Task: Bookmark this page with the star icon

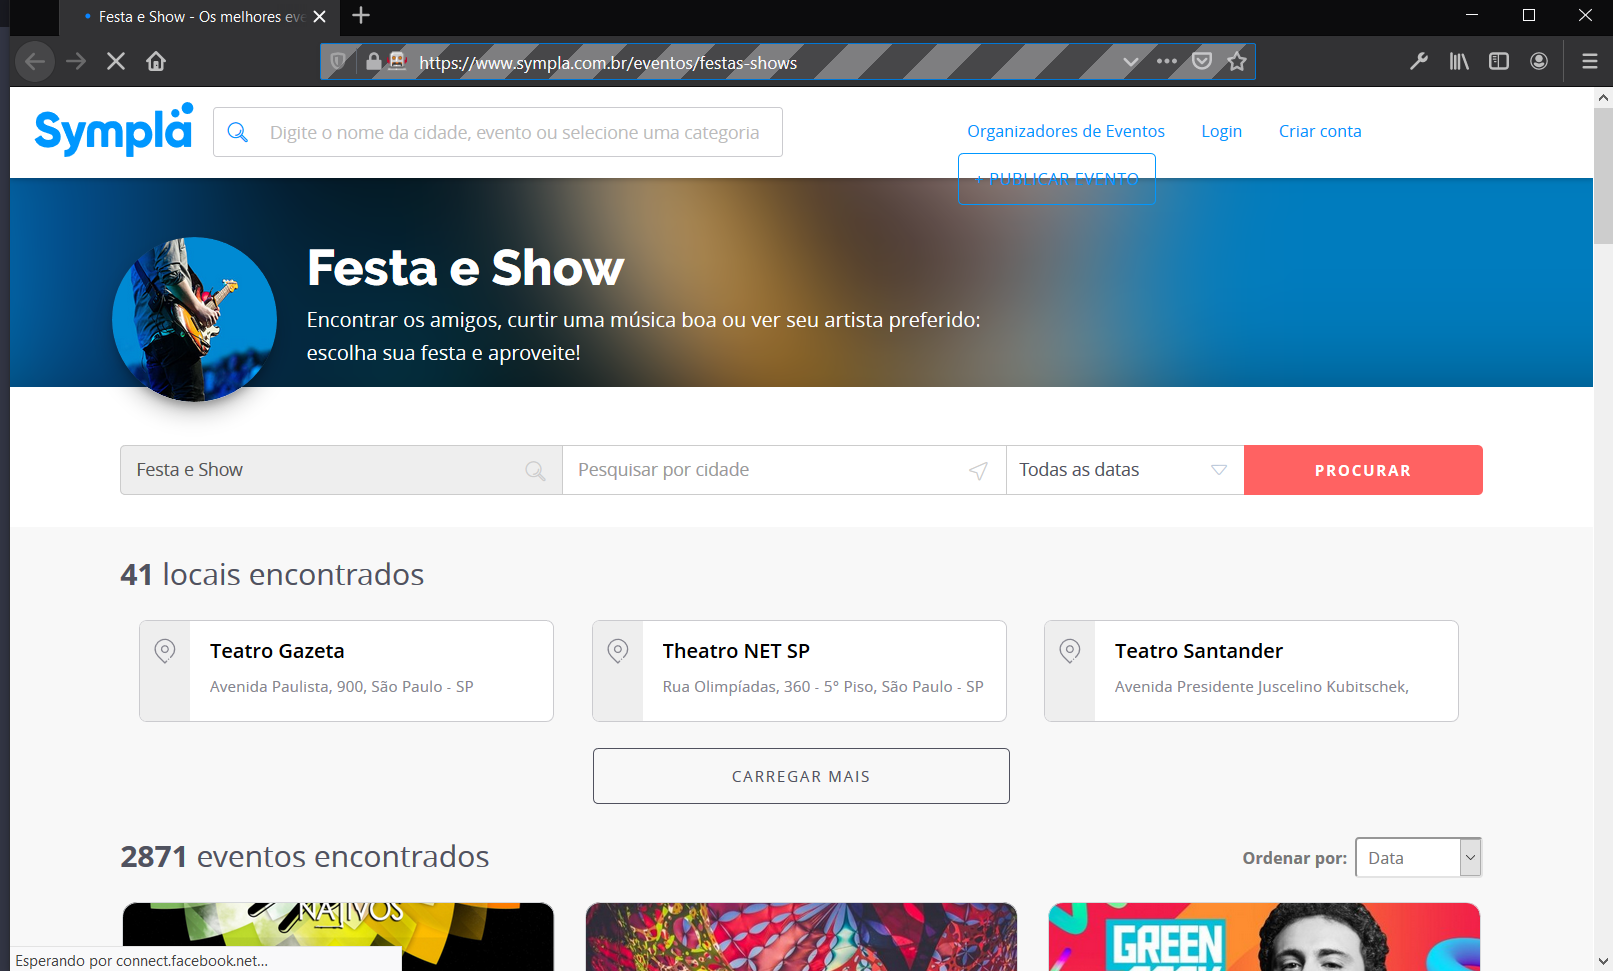Action: pyautogui.click(x=1237, y=62)
